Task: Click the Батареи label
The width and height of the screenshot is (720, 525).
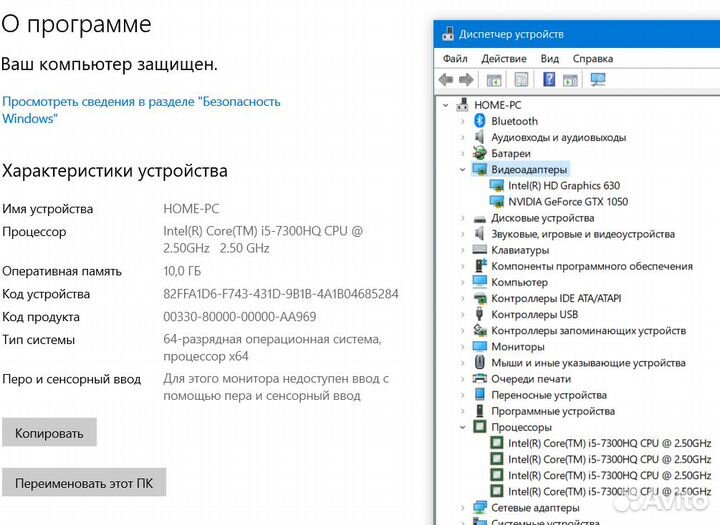Action: [511, 153]
